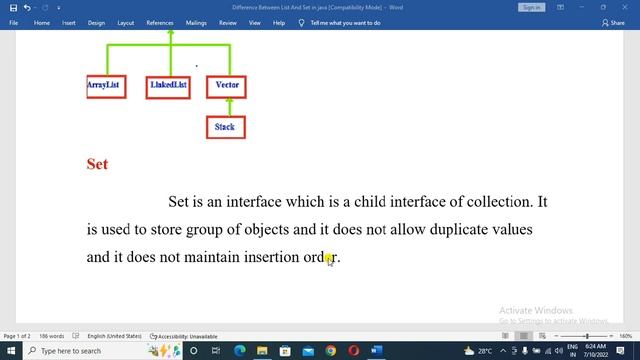Click the zoom in plus button

point(611,336)
